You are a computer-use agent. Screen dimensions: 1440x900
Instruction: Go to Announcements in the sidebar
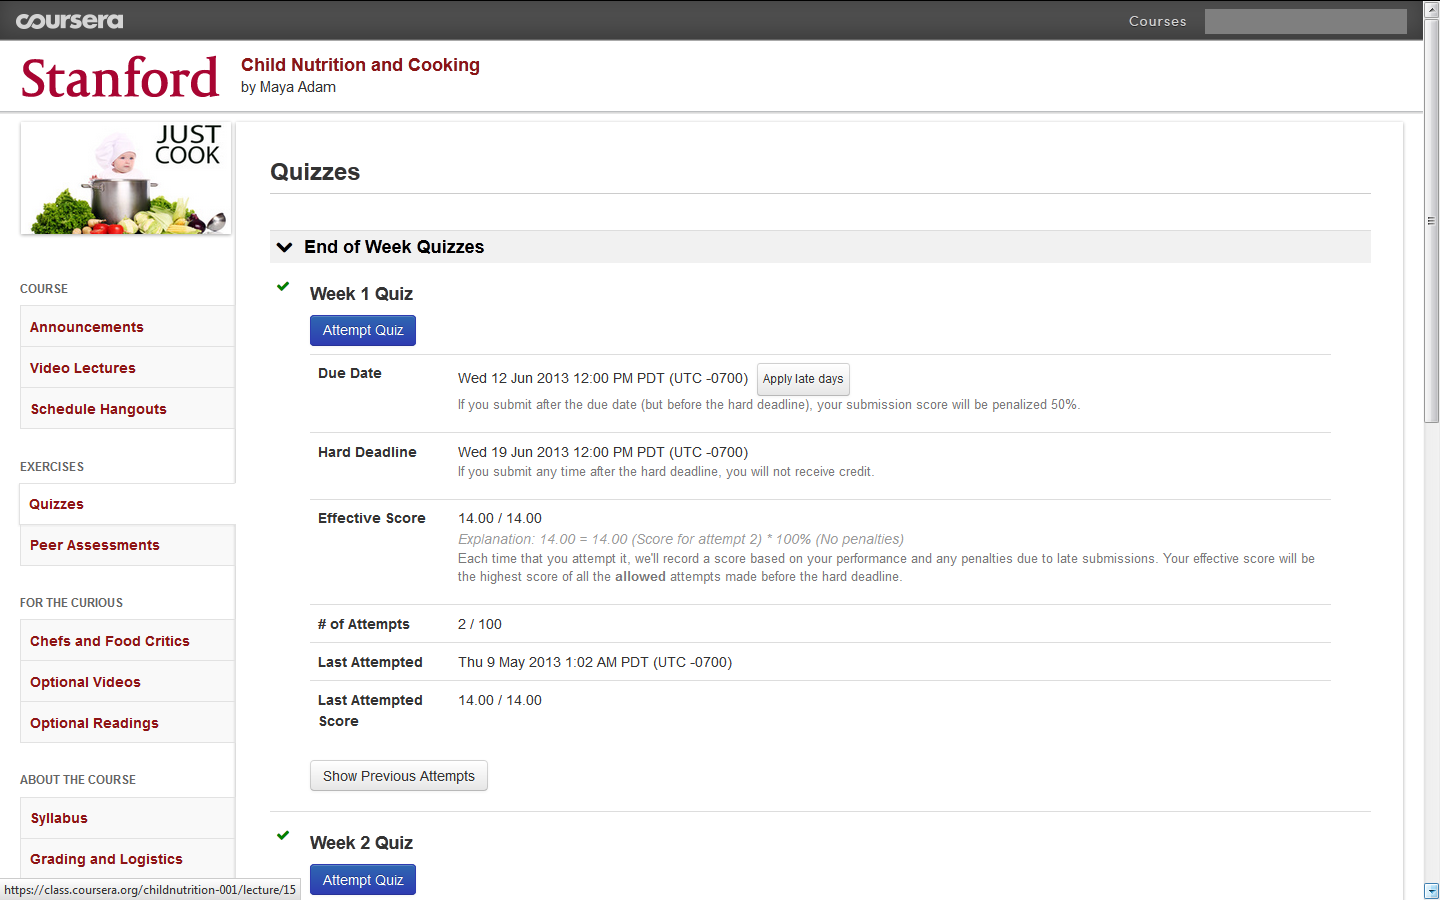(127, 327)
